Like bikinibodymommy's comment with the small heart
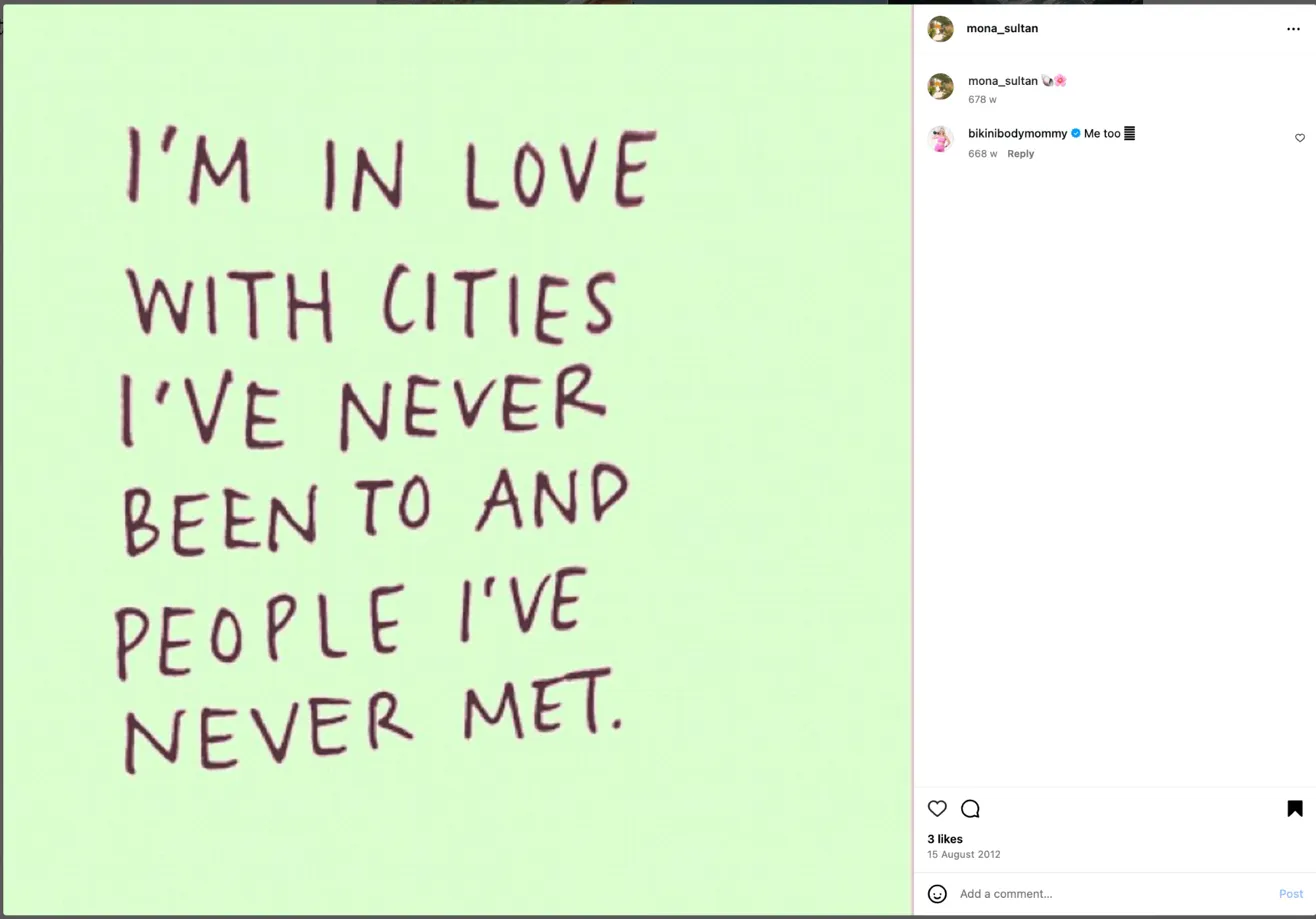The image size is (1316, 919). (x=1300, y=138)
